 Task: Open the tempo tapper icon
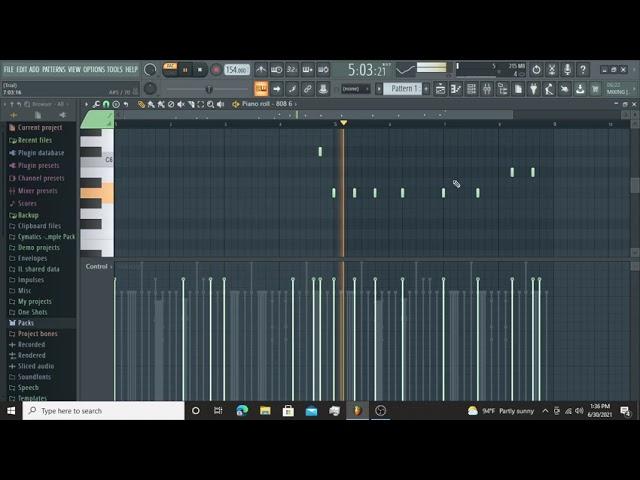[549, 89]
